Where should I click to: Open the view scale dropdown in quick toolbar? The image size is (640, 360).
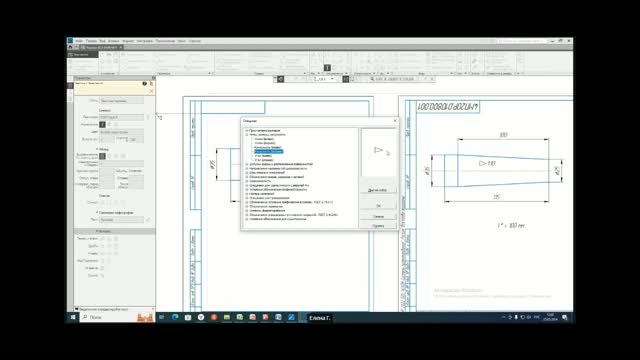click(324, 79)
